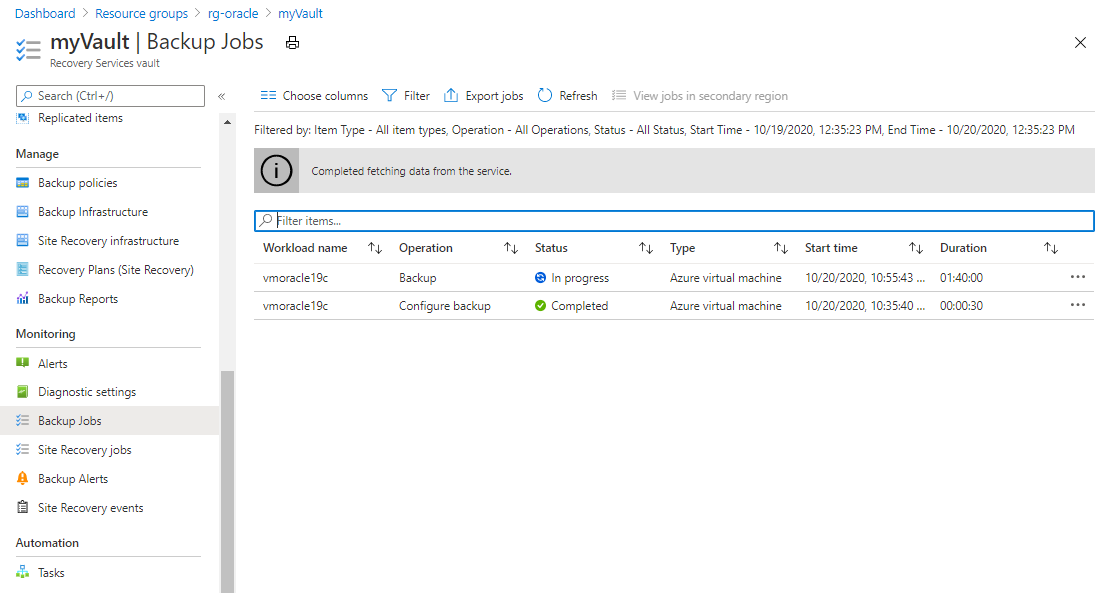Select Backup Infrastructure in Manage section
Image resolution: width=1103 pixels, height=593 pixels.
[92, 212]
